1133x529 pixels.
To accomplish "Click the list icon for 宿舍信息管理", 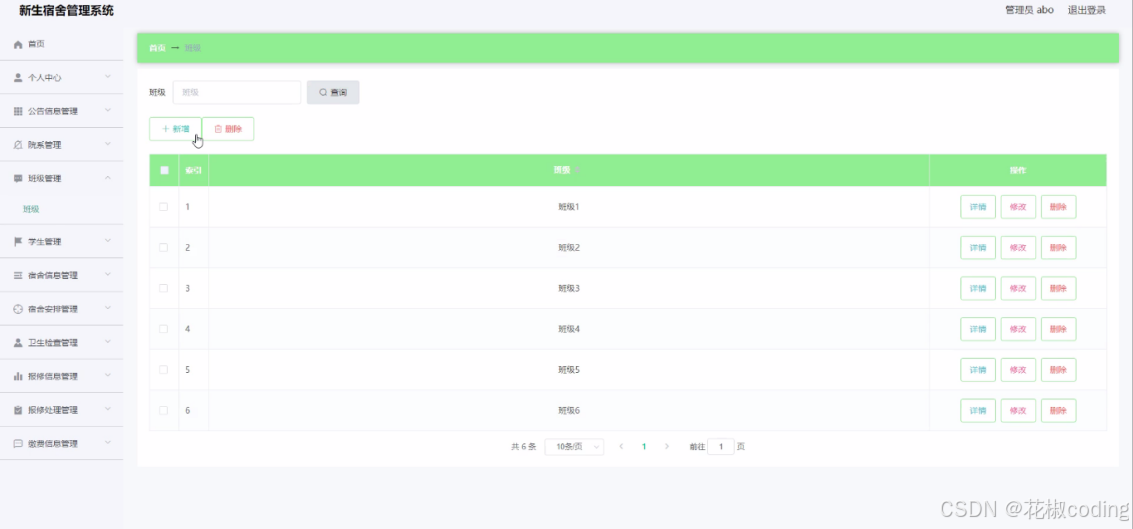I will click(19, 275).
